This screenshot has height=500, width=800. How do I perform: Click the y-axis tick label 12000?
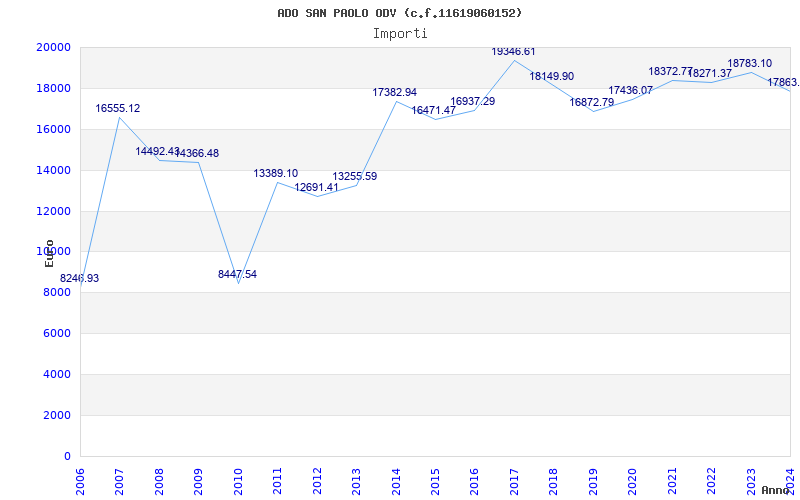point(54,211)
